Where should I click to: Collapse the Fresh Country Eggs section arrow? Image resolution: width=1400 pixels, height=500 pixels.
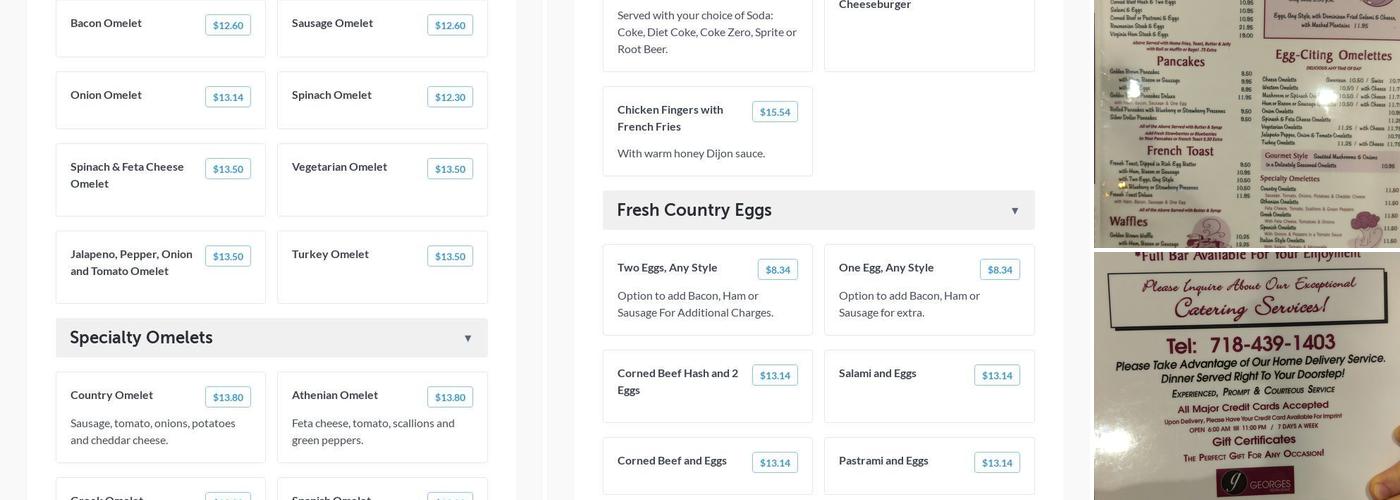coord(1014,211)
